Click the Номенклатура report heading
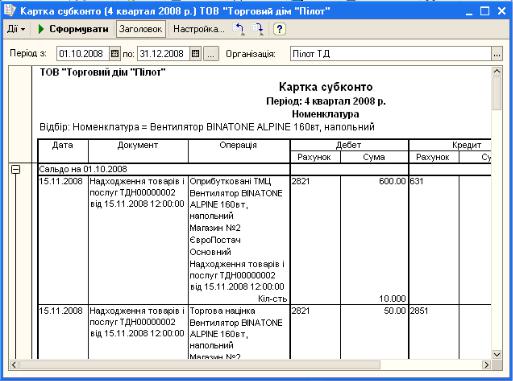The width and height of the screenshot is (513, 381). point(326,114)
